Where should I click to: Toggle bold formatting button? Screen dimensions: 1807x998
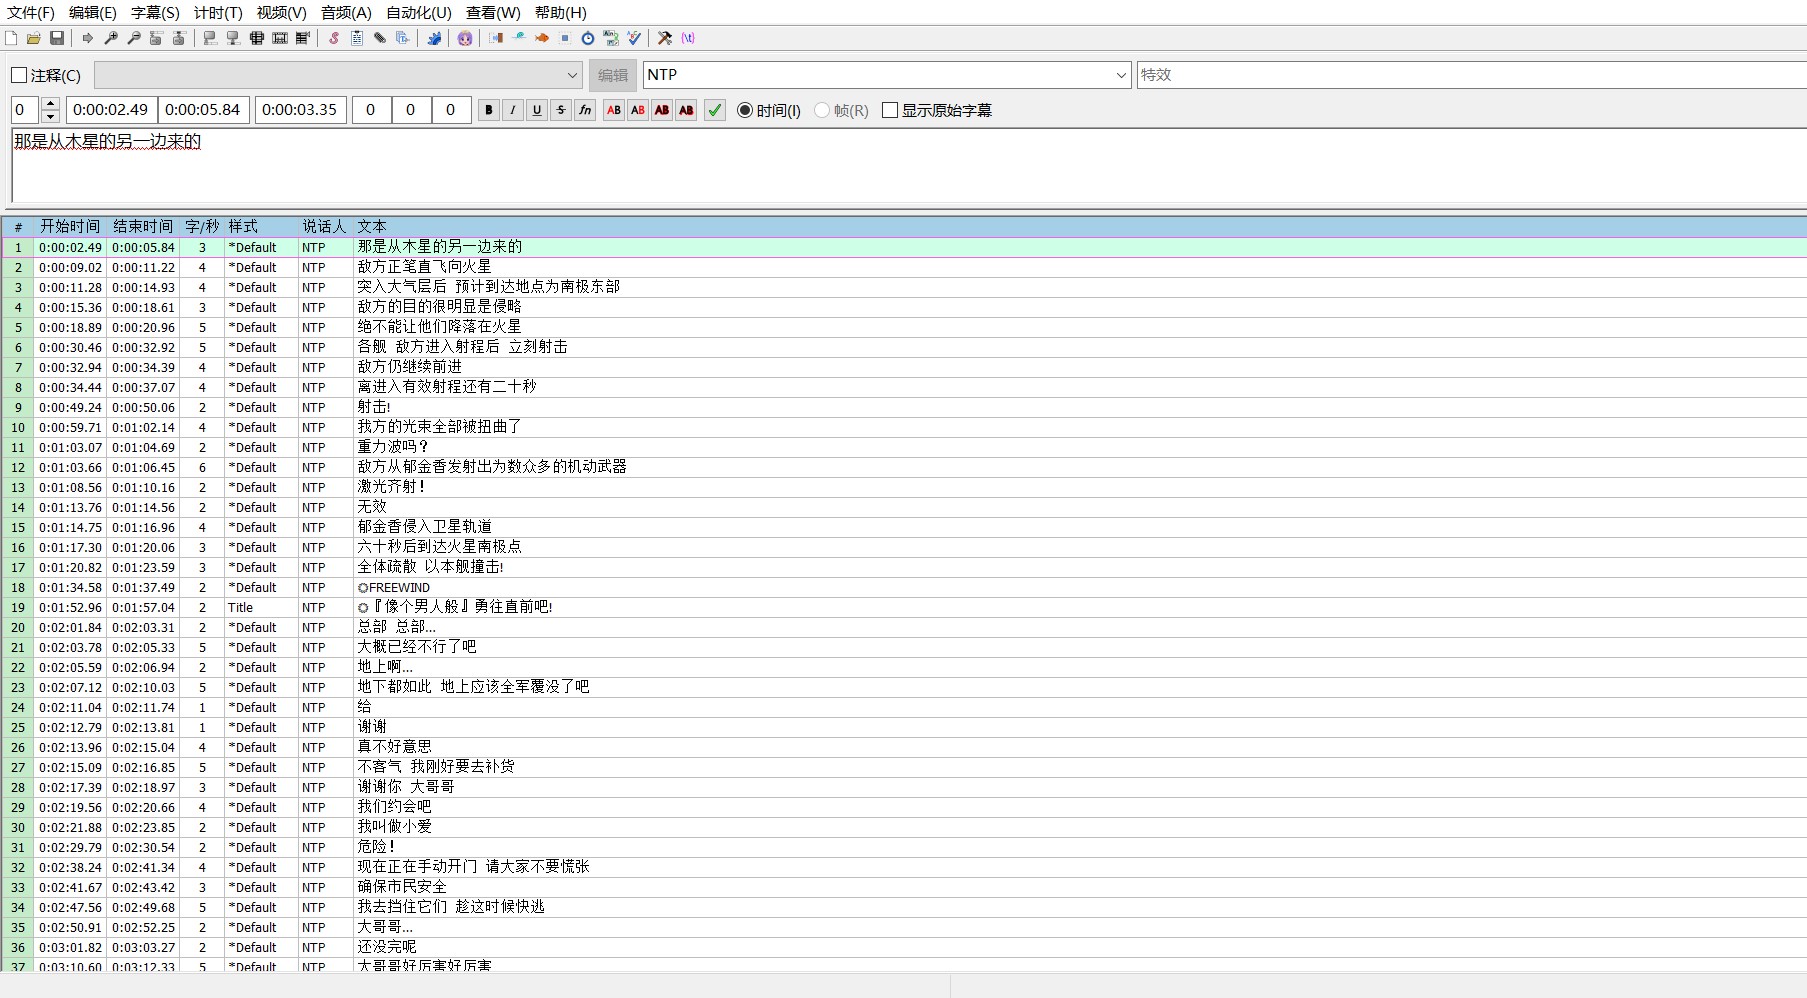click(489, 110)
